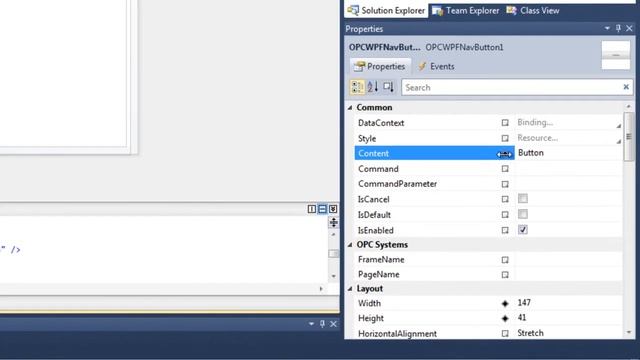Open Properties window options dropdown arrow
The height and width of the screenshot is (360, 640).
pos(607,28)
